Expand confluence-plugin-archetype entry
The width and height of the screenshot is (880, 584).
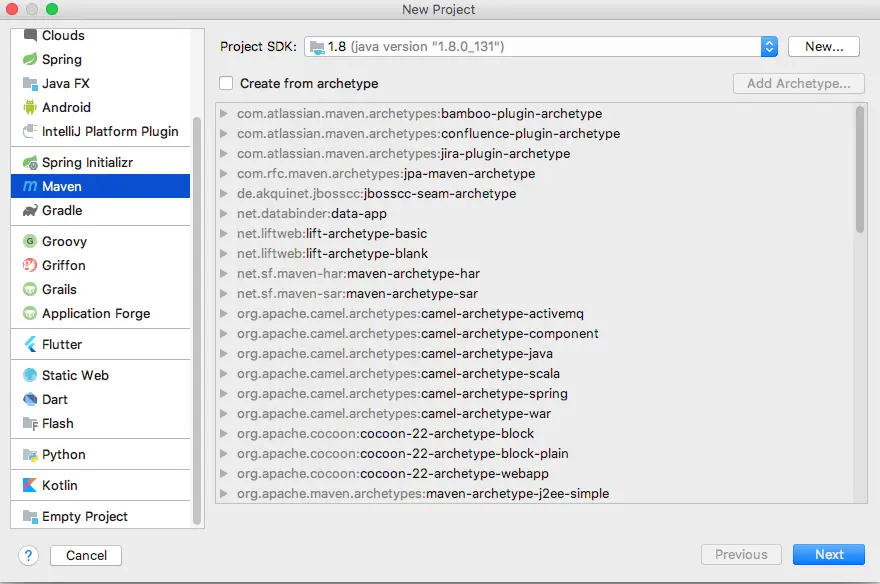223,134
